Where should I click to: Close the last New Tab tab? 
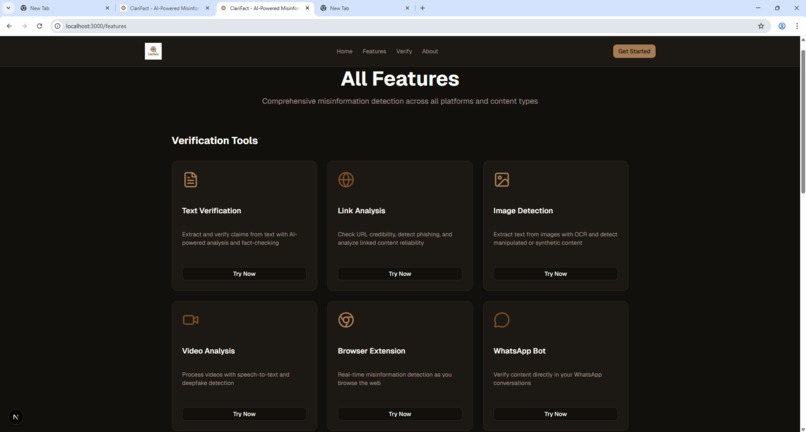(407, 8)
